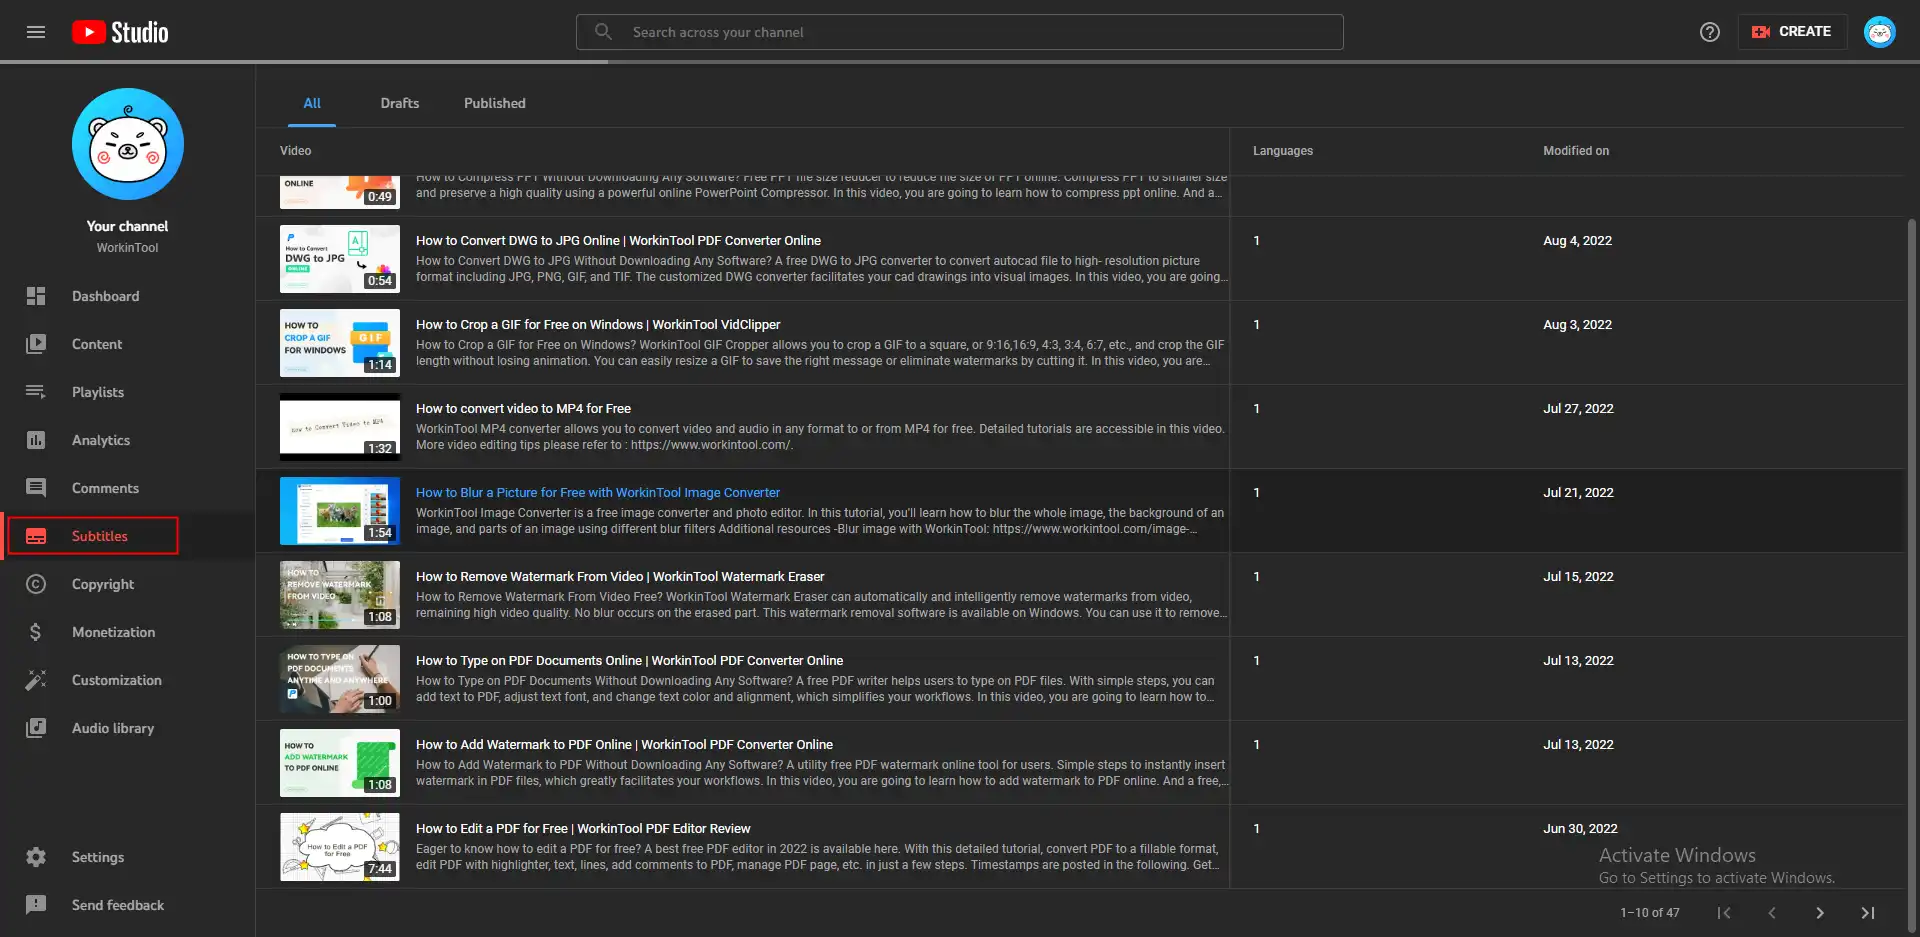Open the account avatar menu
The width and height of the screenshot is (1920, 937).
click(1880, 32)
